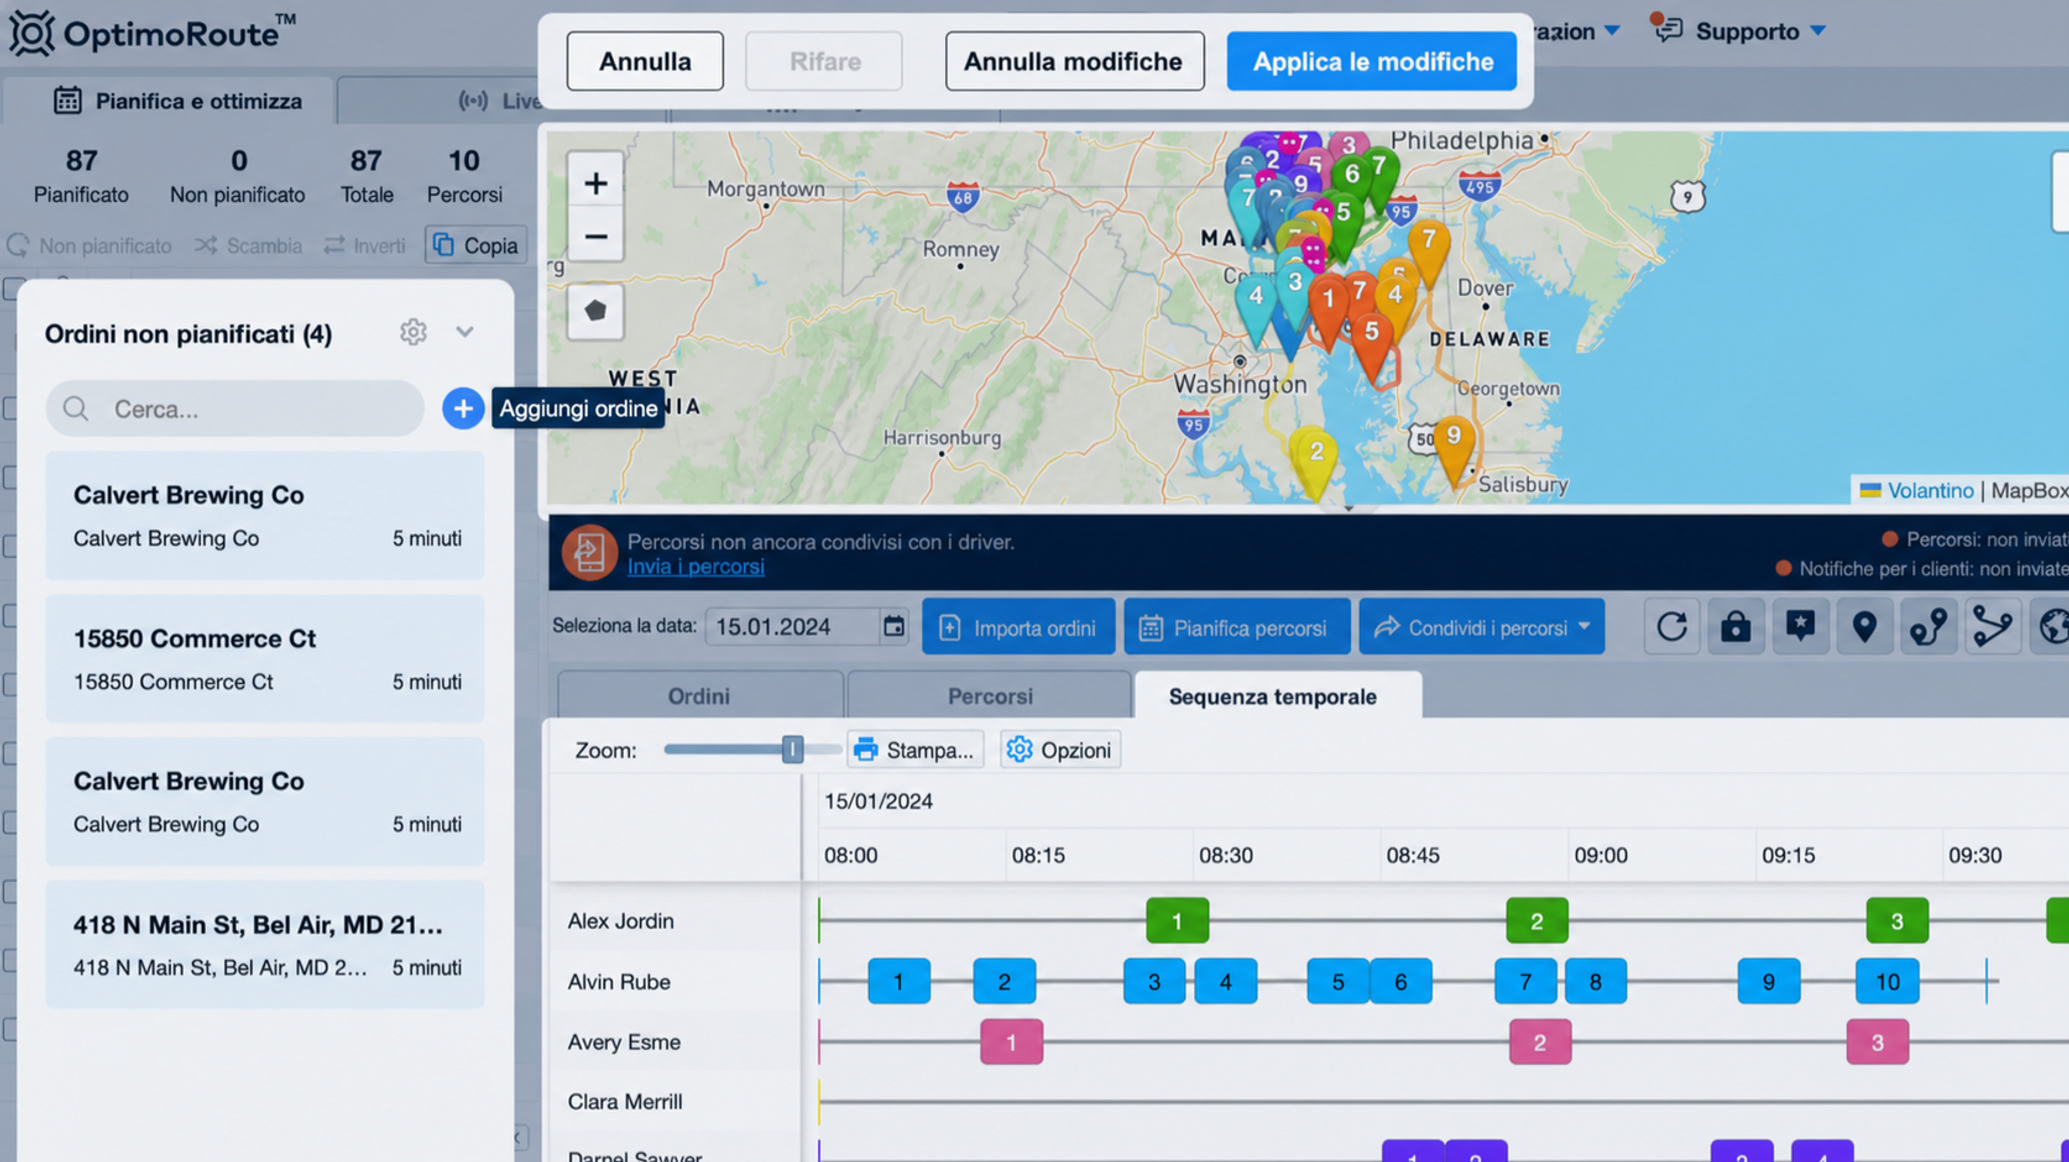2069x1162 pixels.
Task: Select the 15850 Commerce Ct order card
Action: [265, 659]
